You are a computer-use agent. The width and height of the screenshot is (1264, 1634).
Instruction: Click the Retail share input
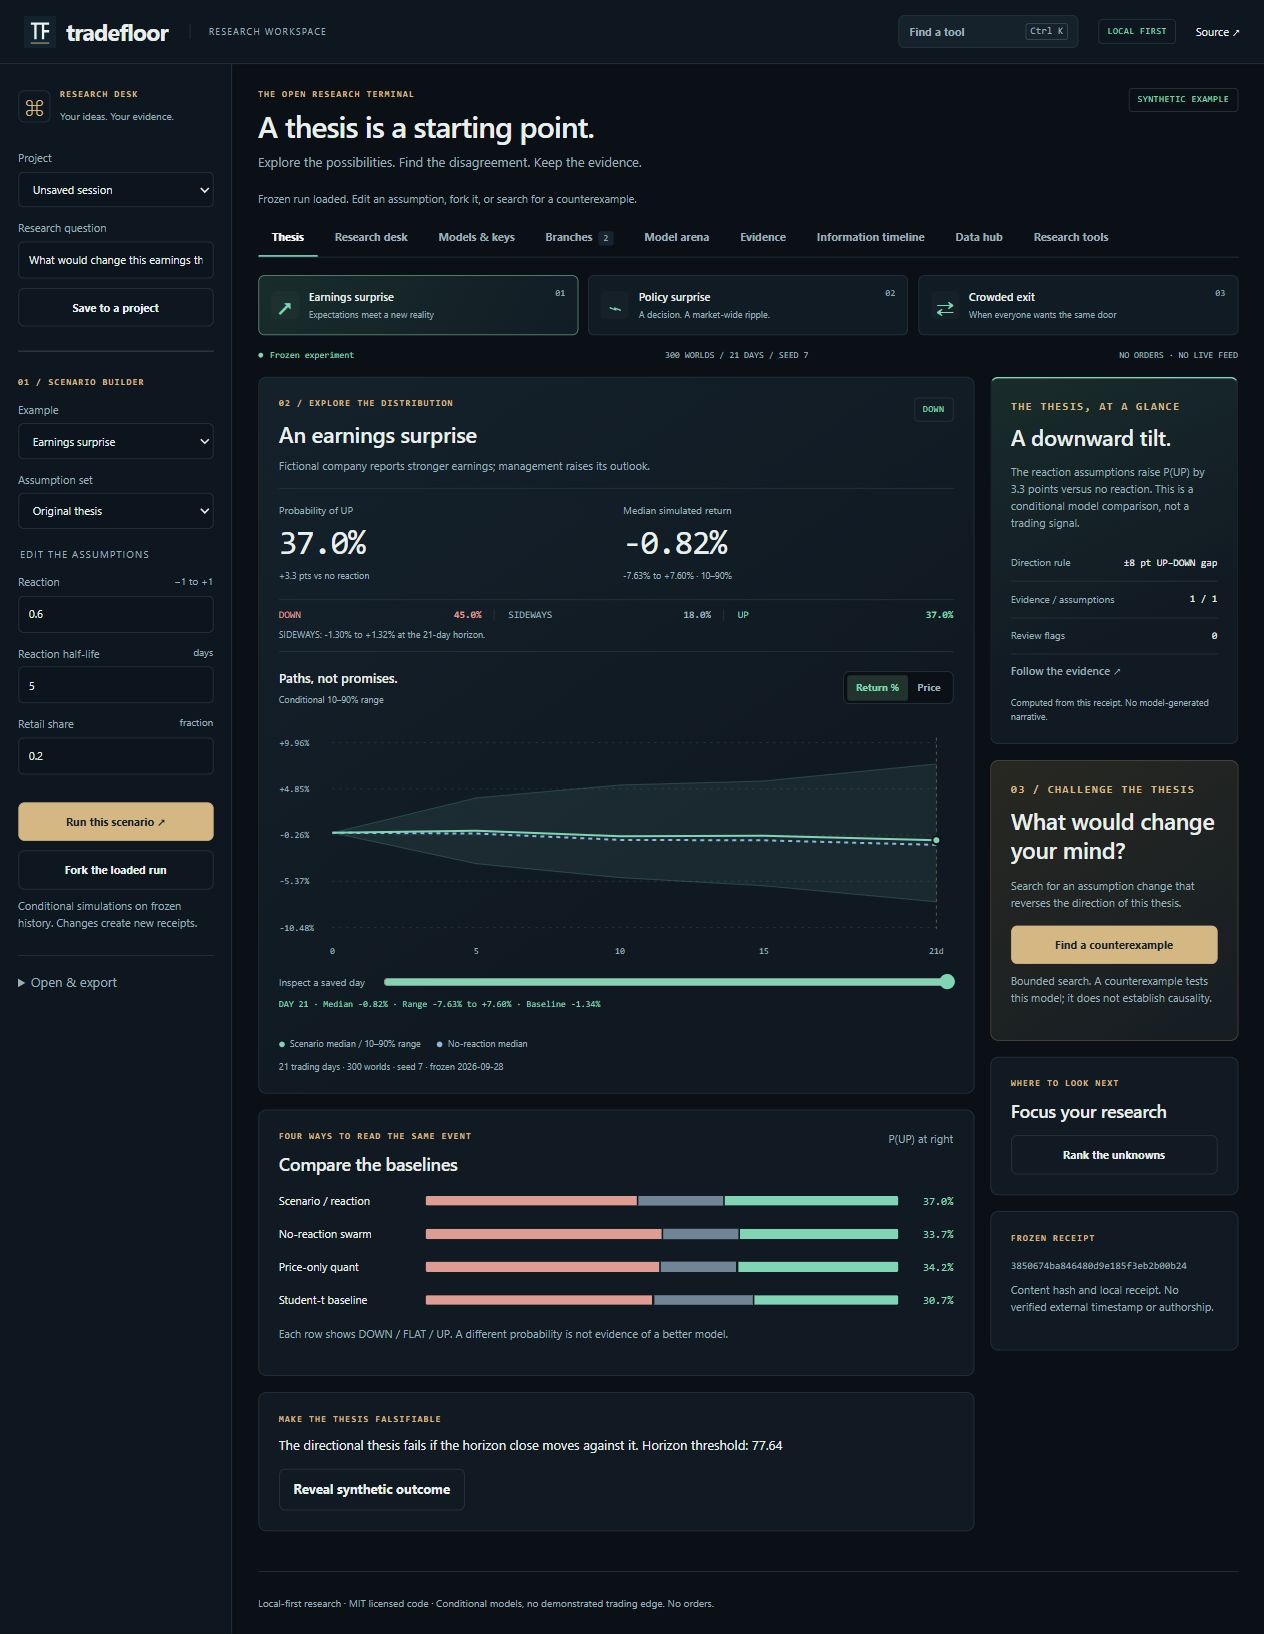click(x=116, y=756)
